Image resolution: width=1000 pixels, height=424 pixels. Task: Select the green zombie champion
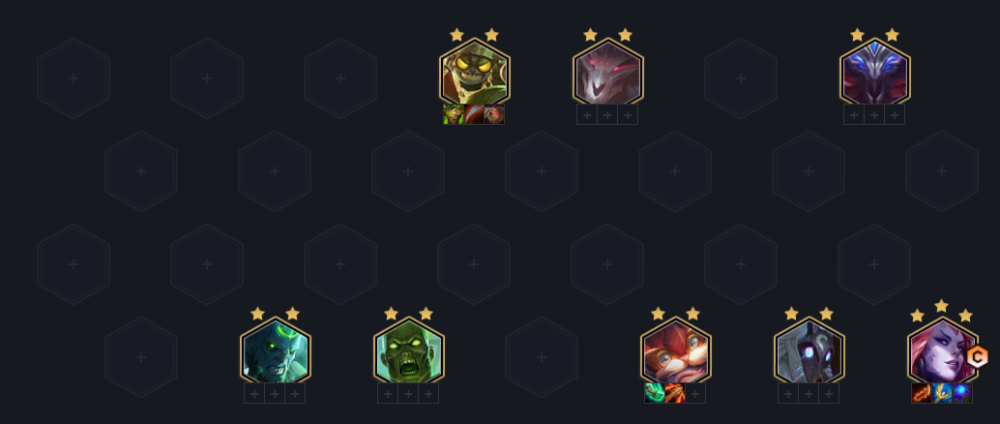tap(409, 351)
